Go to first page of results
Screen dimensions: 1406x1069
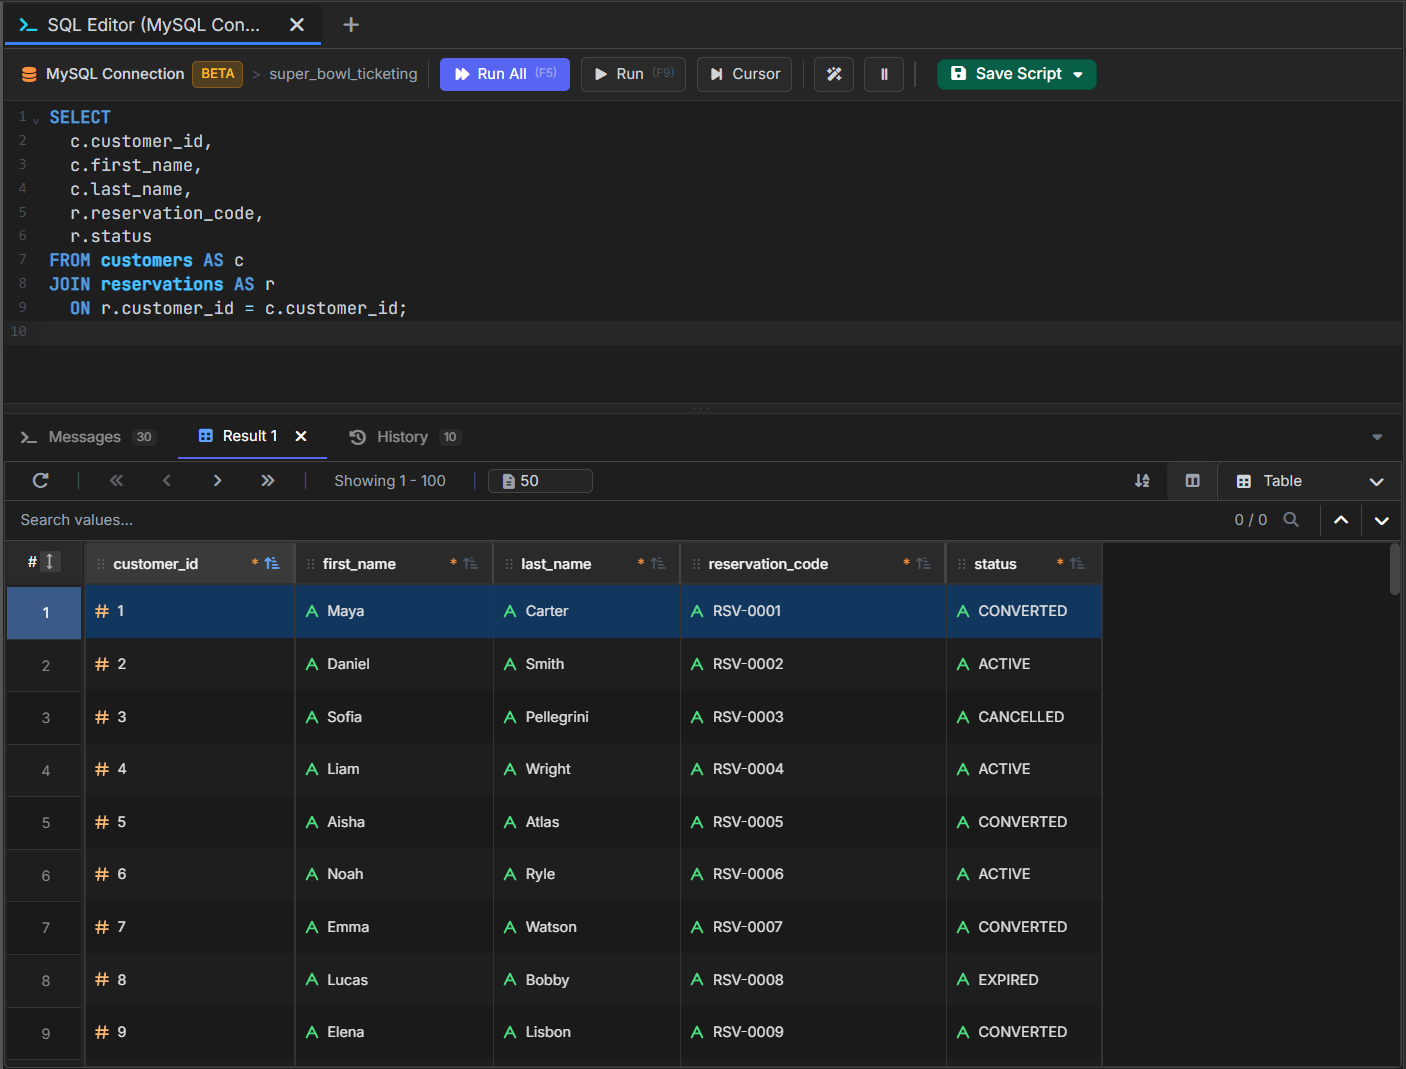click(x=117, y=481)
